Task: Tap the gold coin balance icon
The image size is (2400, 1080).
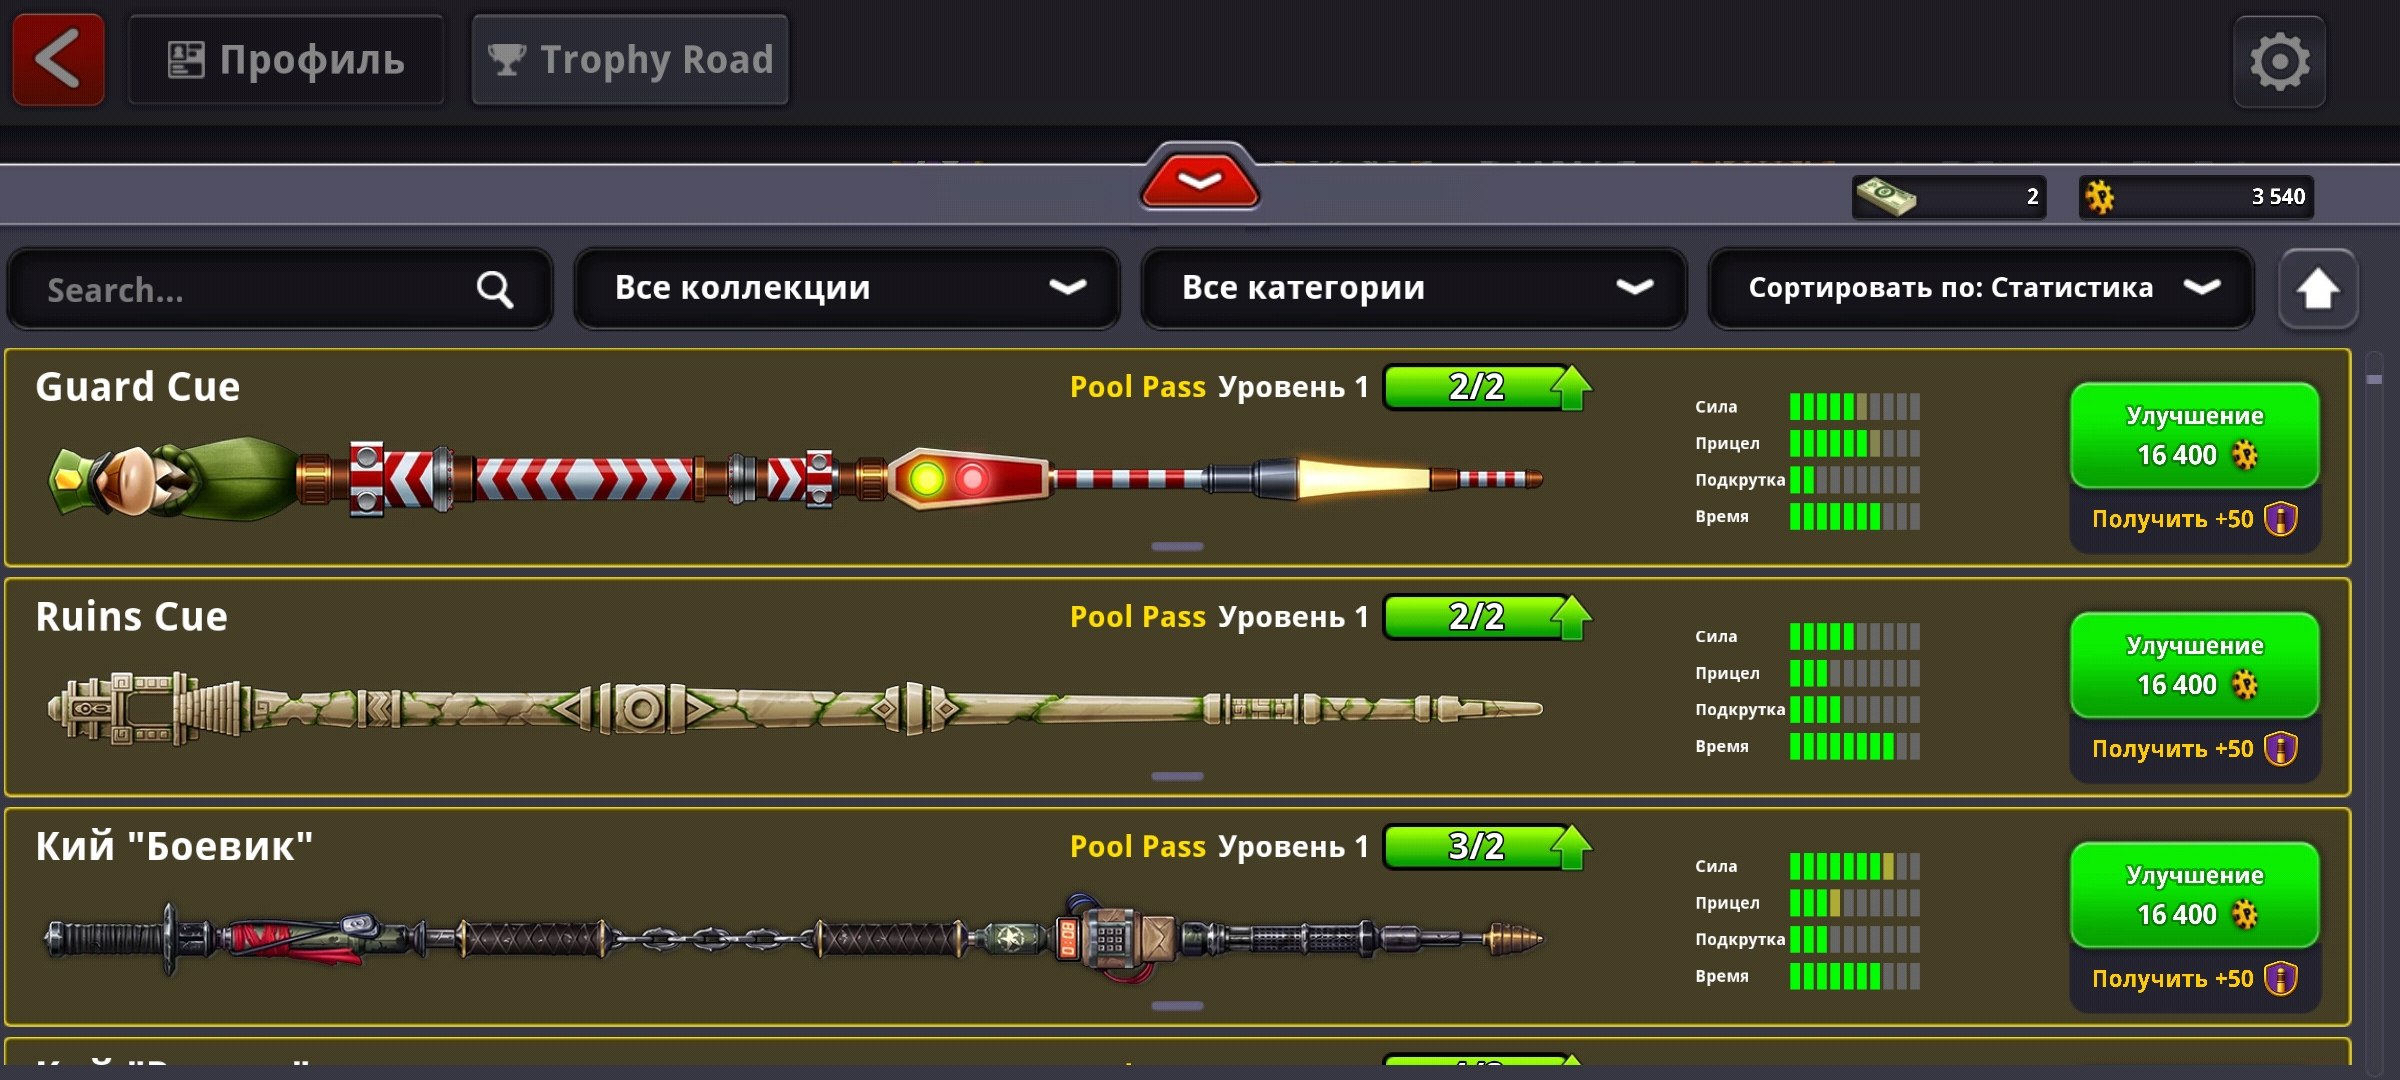Action: [x=2100, y=197]
